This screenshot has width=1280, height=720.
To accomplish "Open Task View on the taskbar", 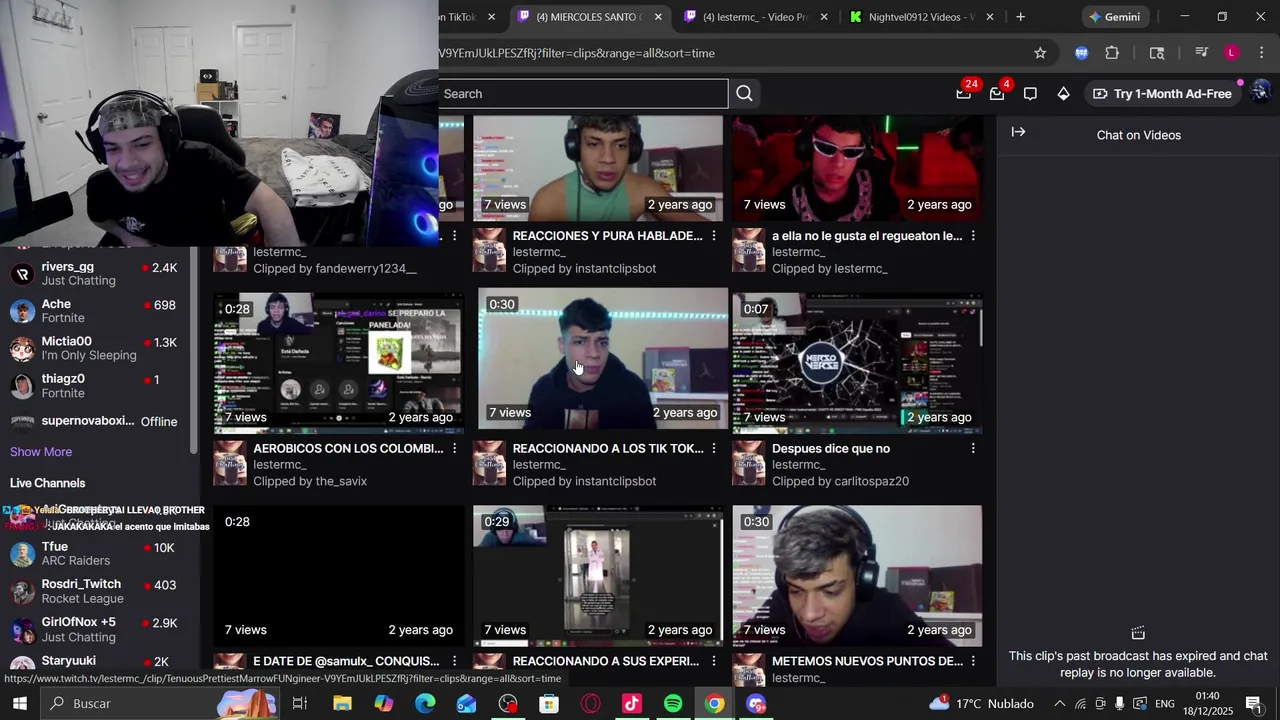I will point(299,704).
